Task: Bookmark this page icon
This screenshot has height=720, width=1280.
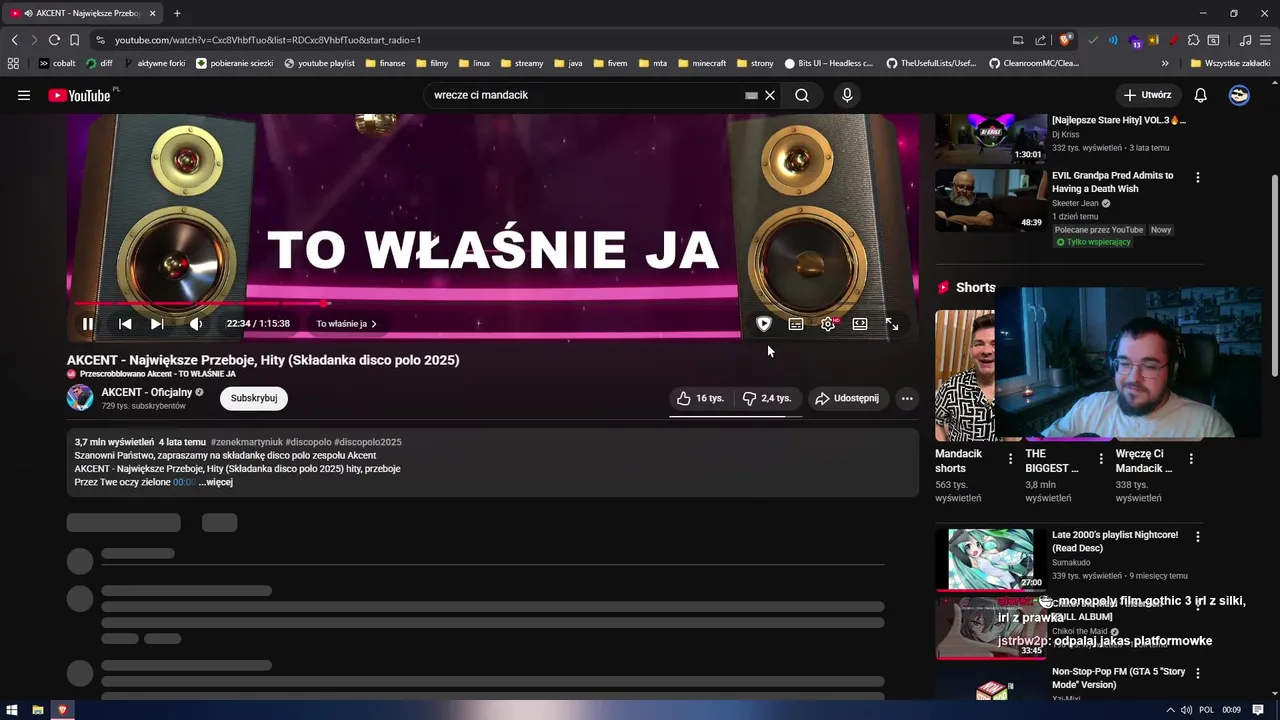Action: 74,40
